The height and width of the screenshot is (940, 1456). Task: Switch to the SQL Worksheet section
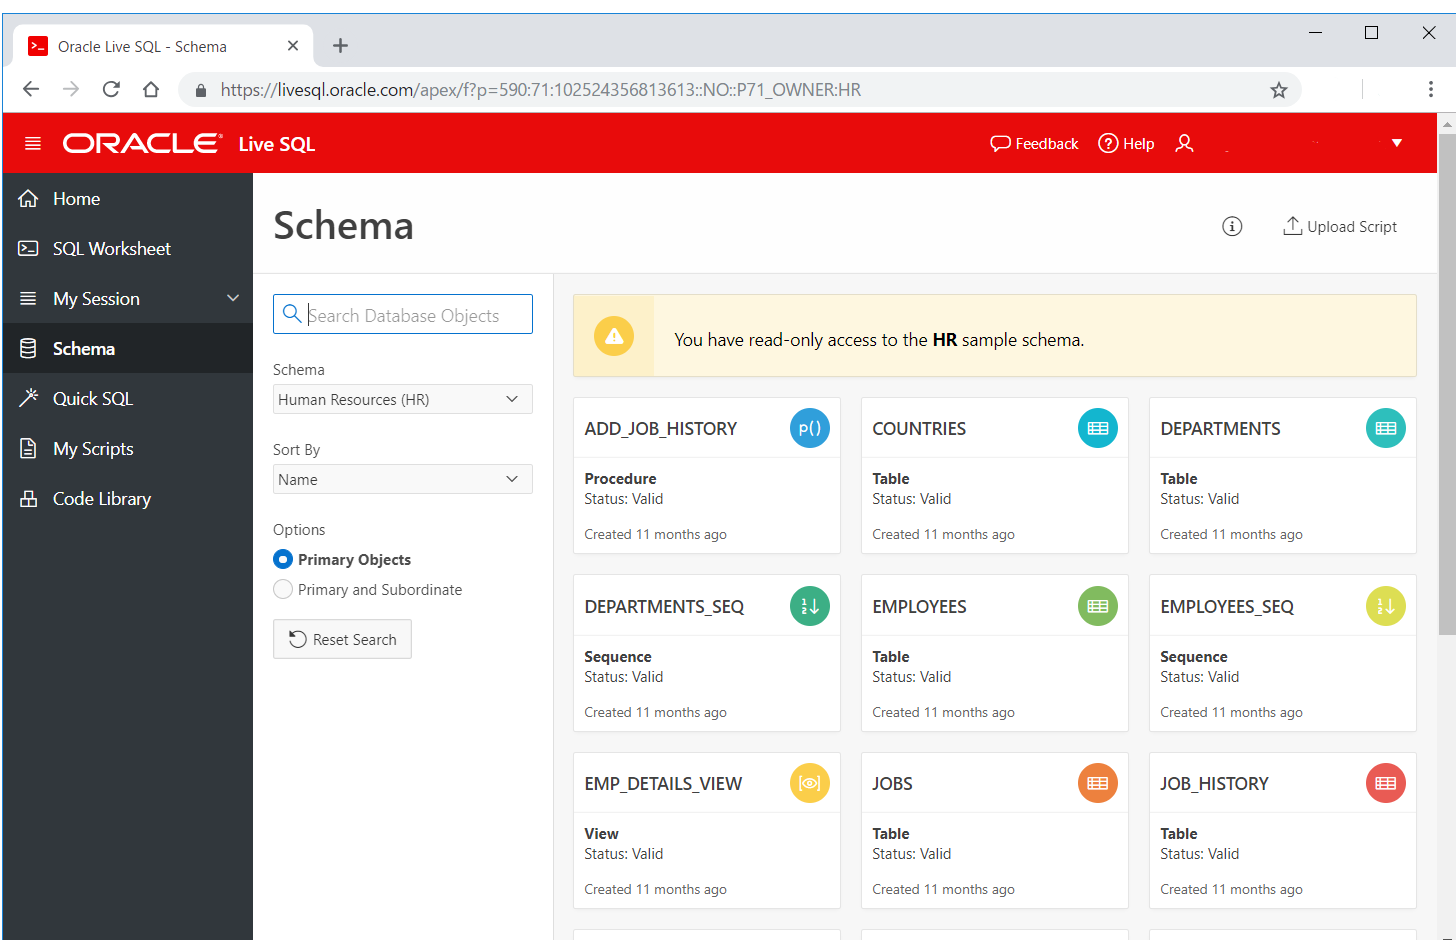point(113,248)
